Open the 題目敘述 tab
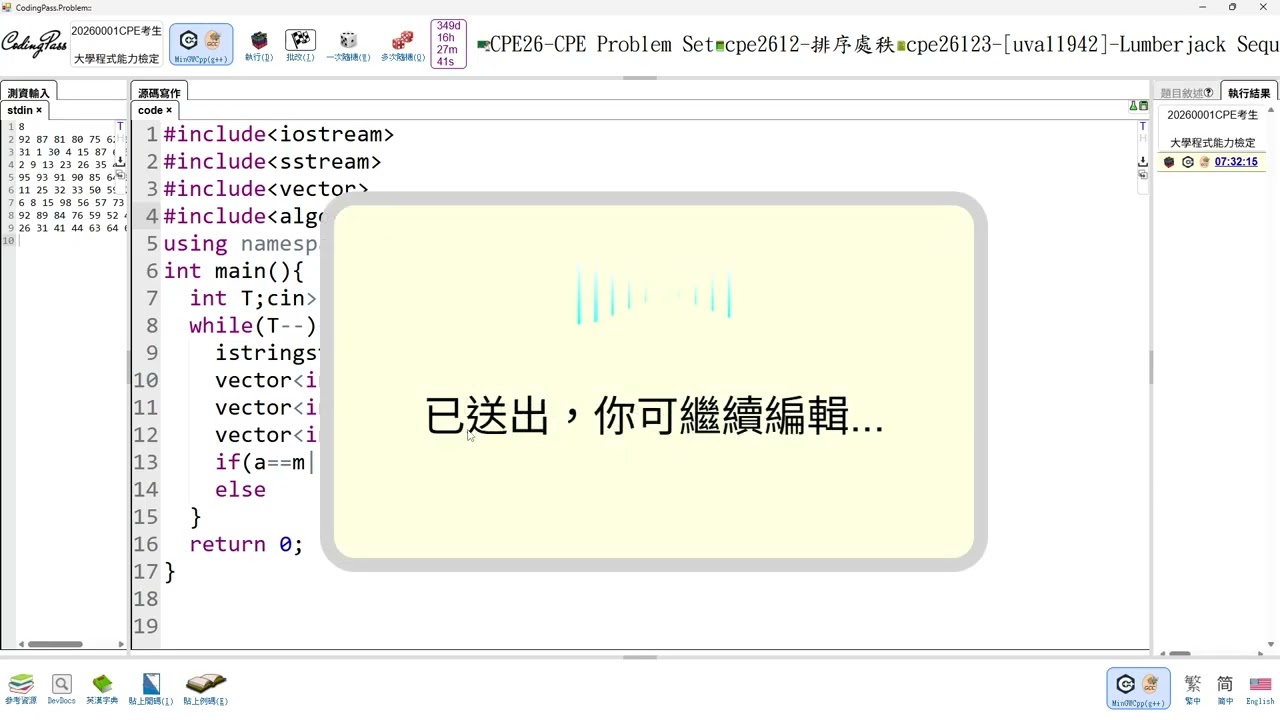This screenshot has width=1280, height=720. pos(1186,93)
